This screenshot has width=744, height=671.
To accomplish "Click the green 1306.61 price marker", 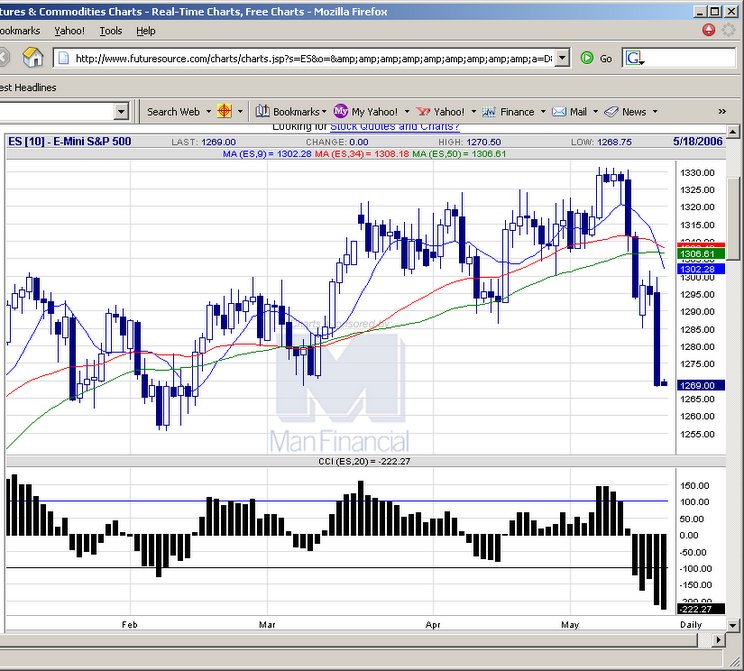I will tap(701, 254).
